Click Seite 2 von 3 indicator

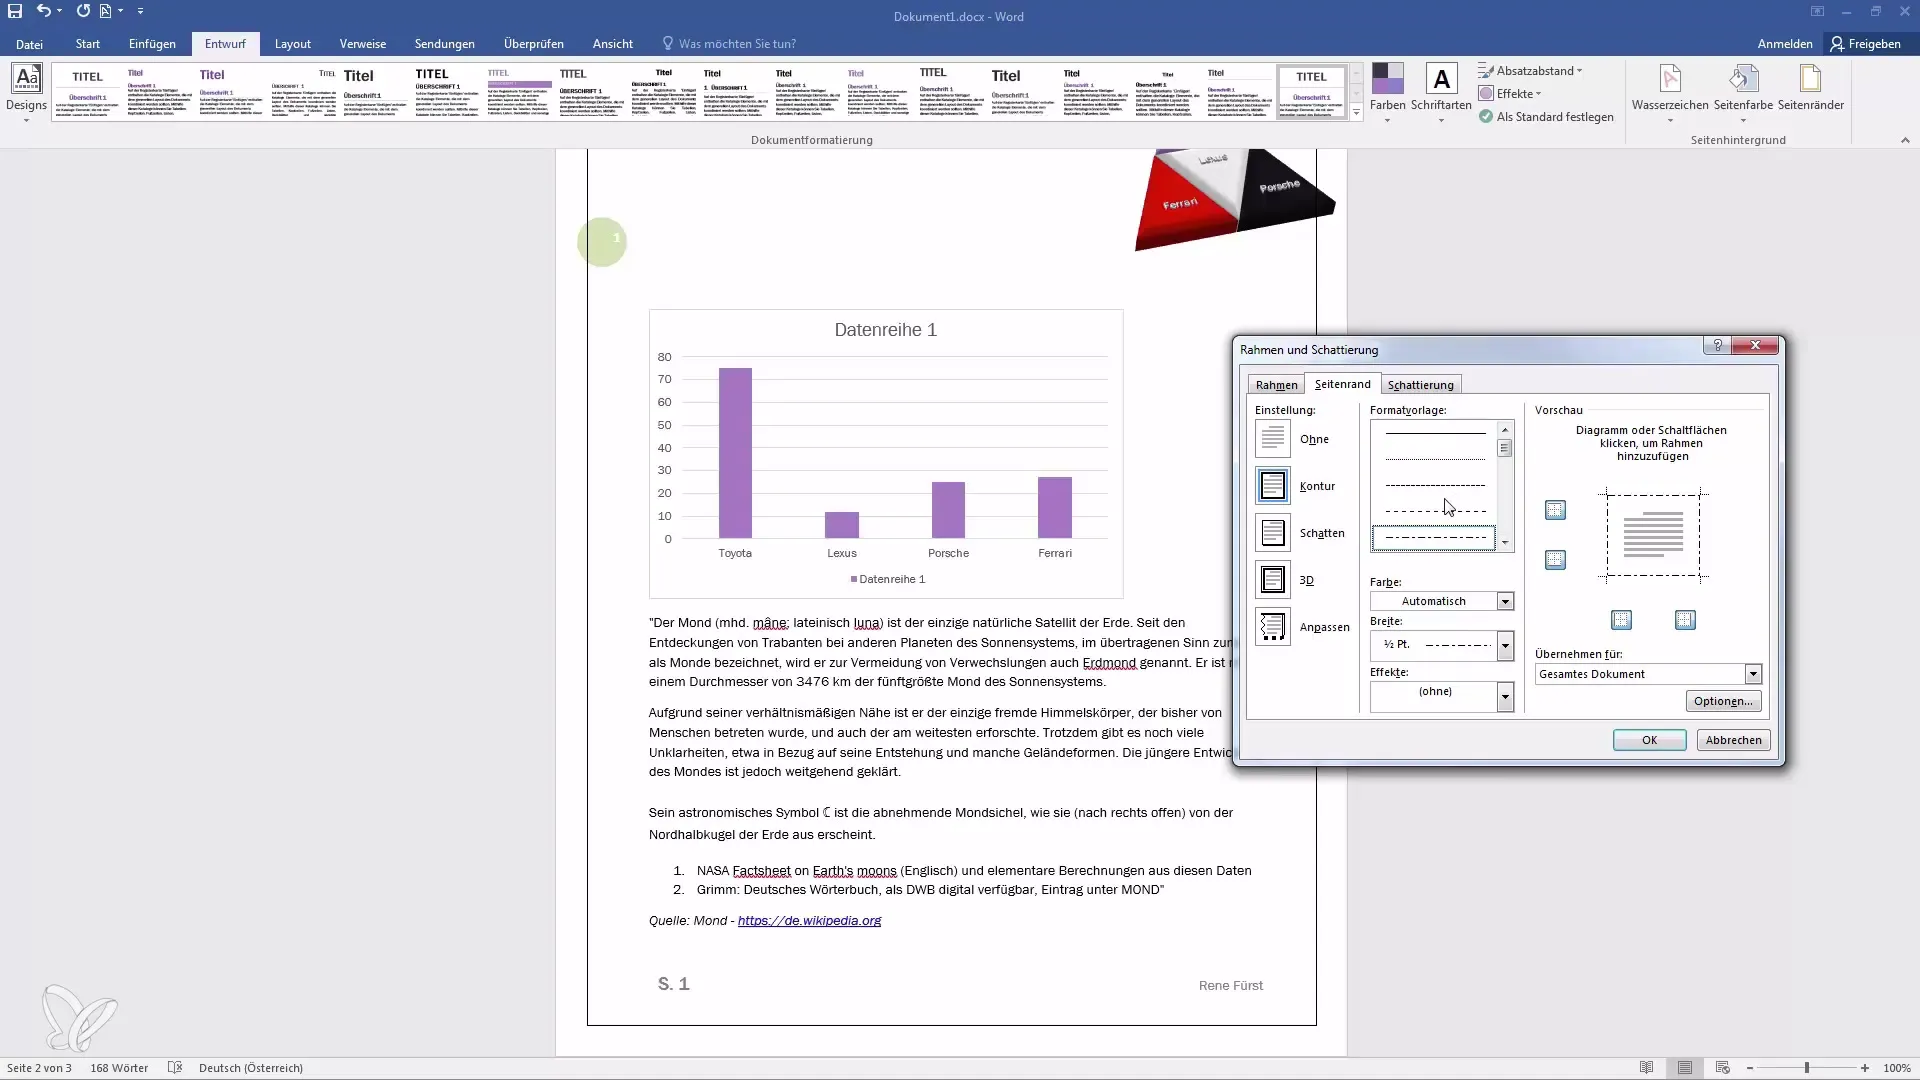[x=39, y=1068]
